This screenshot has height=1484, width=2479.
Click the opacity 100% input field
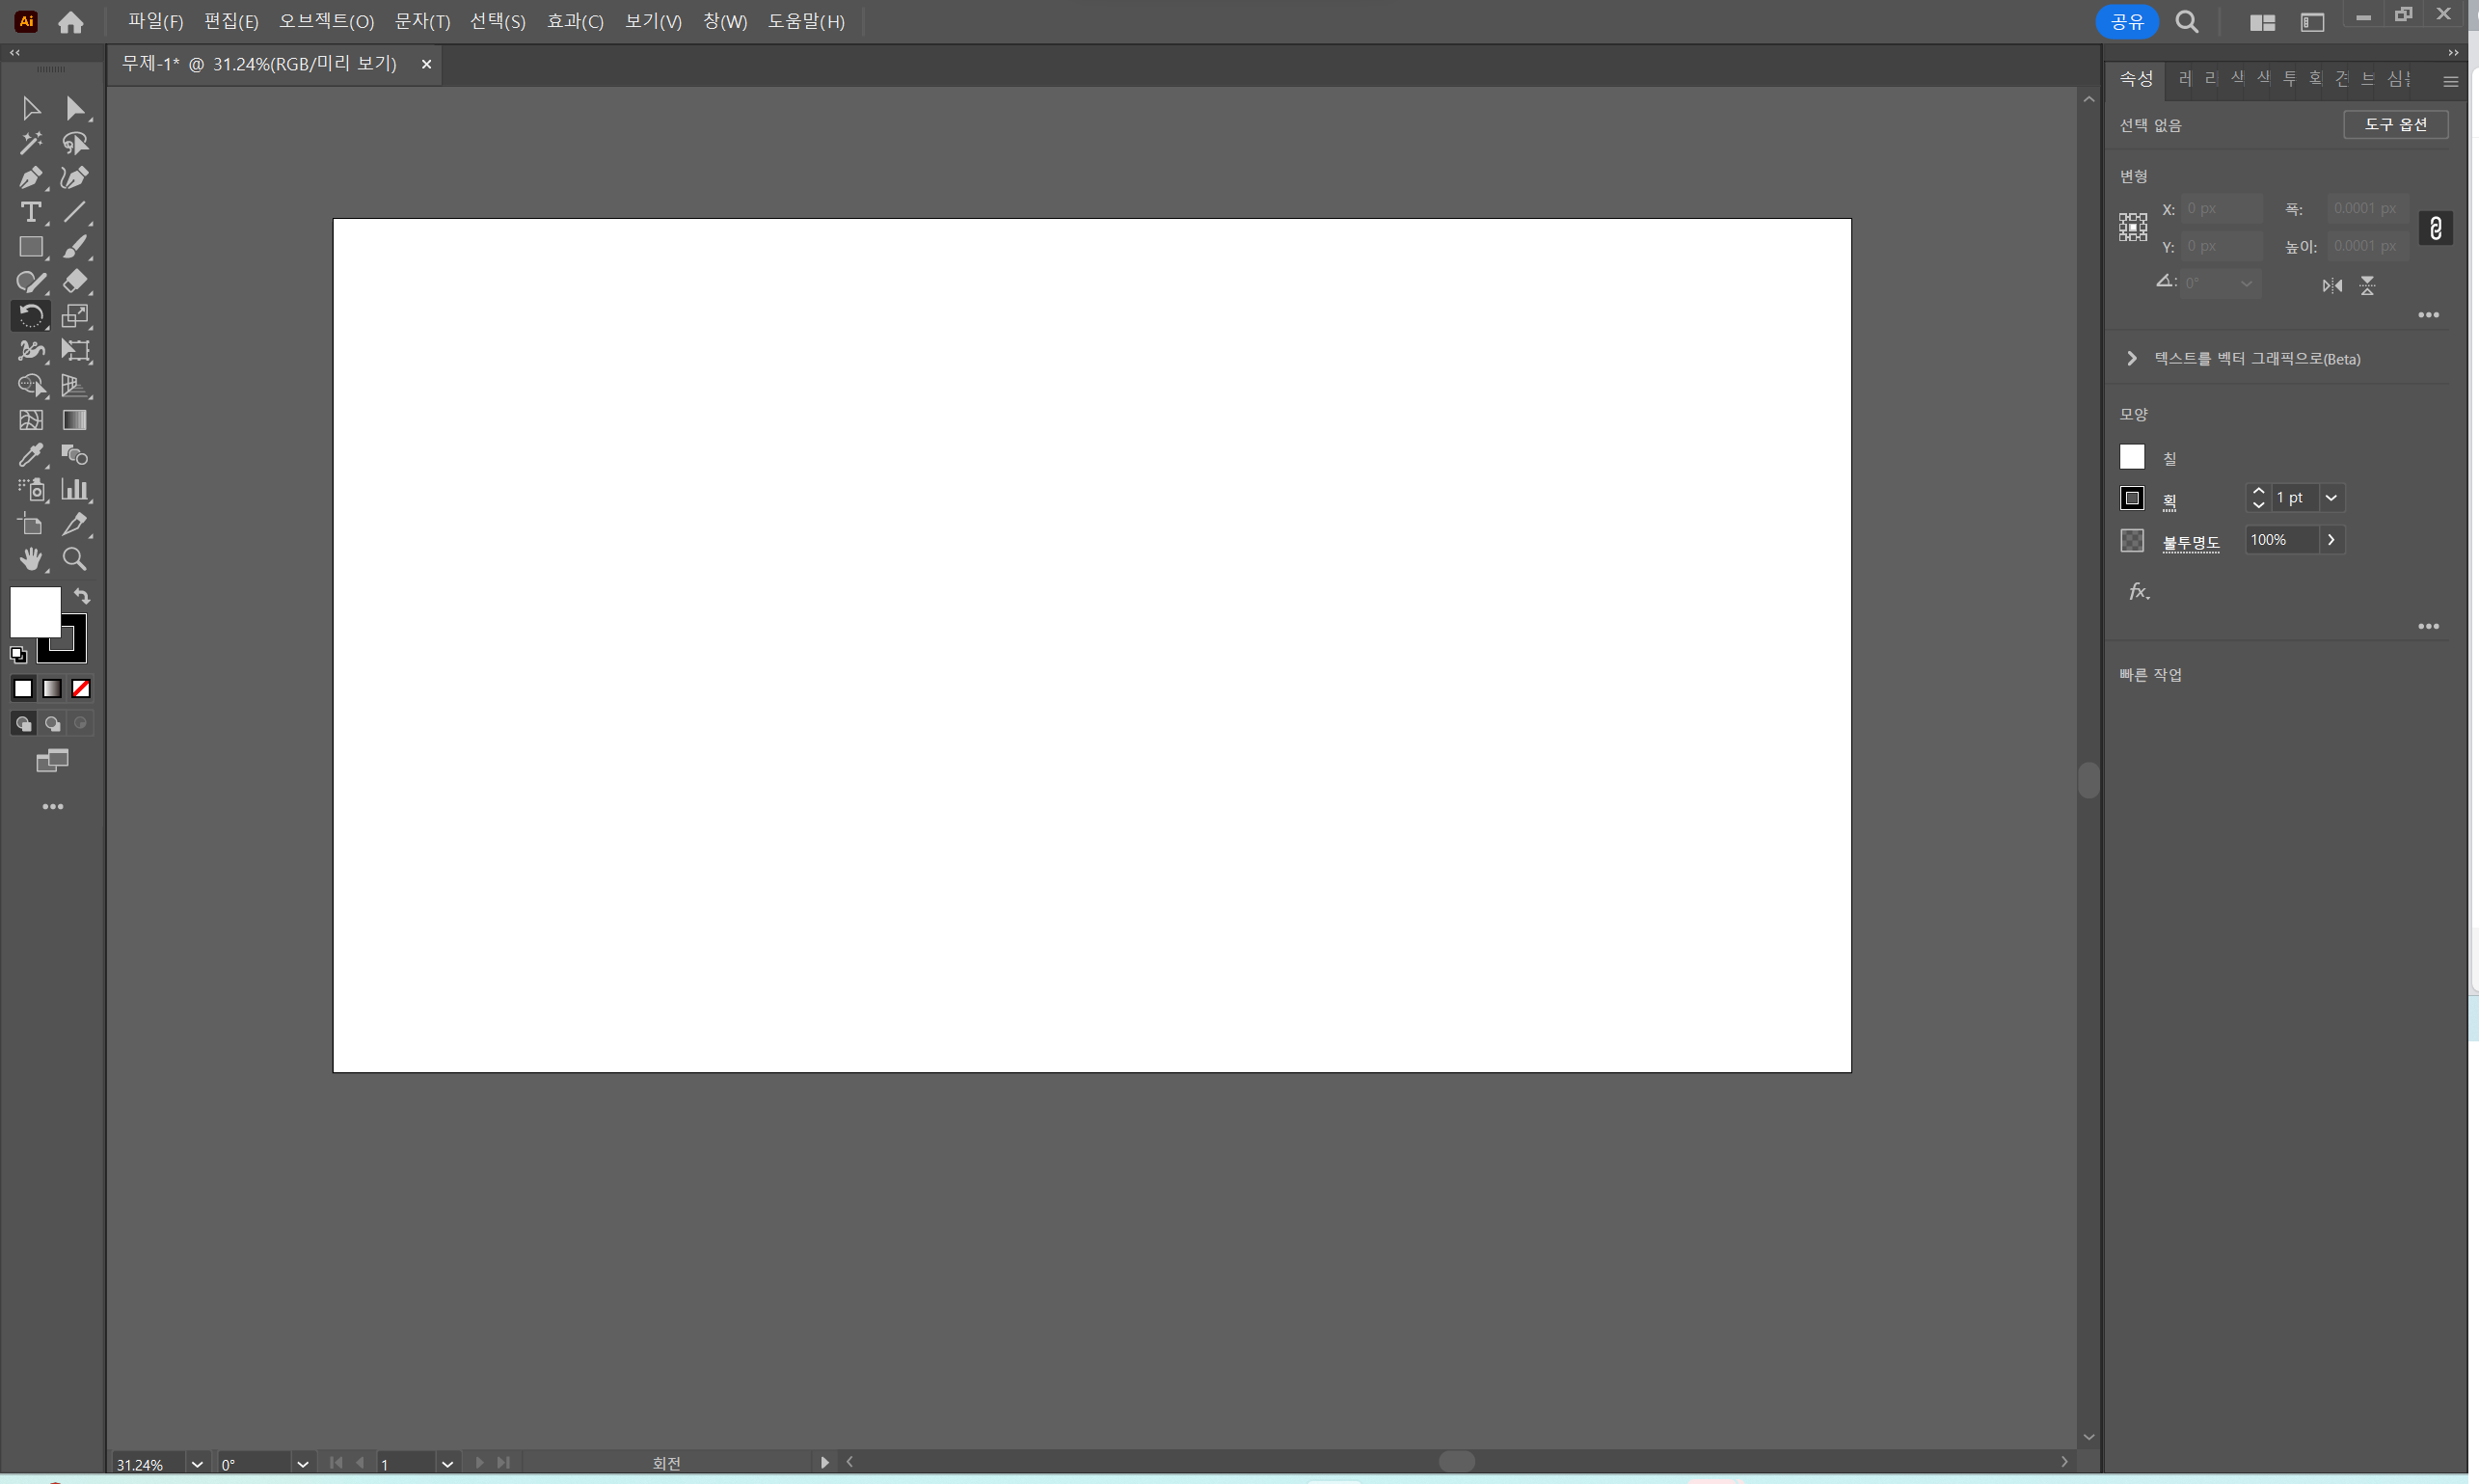pyautogui.click(x=2280, y=540)
